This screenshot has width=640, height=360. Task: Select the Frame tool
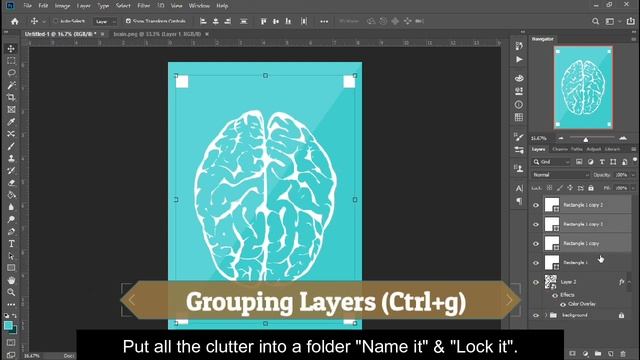click(11, 109)
